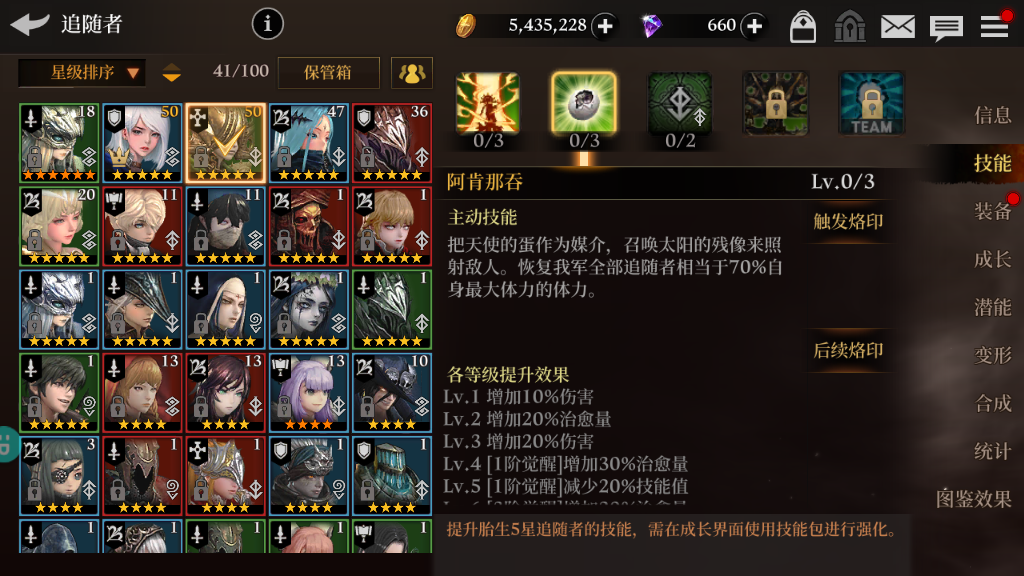Switch to the 装备 tab

[x=993, y=211]
